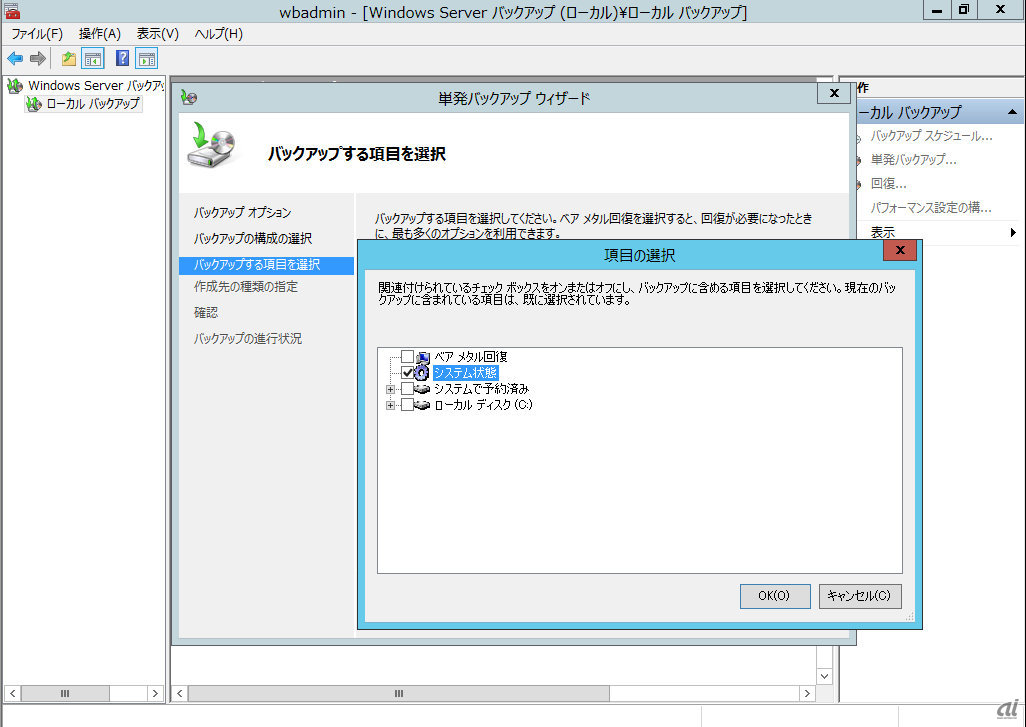Restore down the wbadmin window

point(964,10)
